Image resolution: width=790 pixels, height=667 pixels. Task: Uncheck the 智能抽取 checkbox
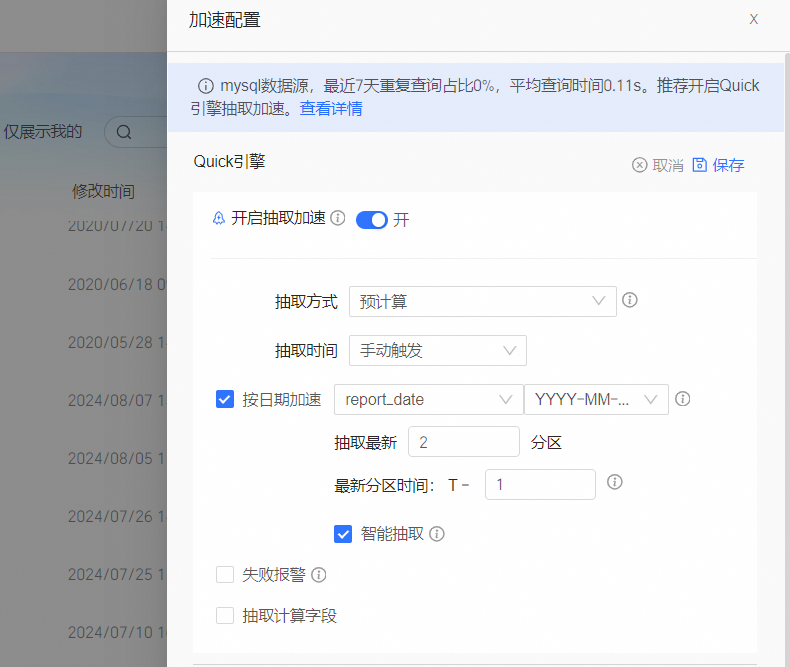click(343, 534)
